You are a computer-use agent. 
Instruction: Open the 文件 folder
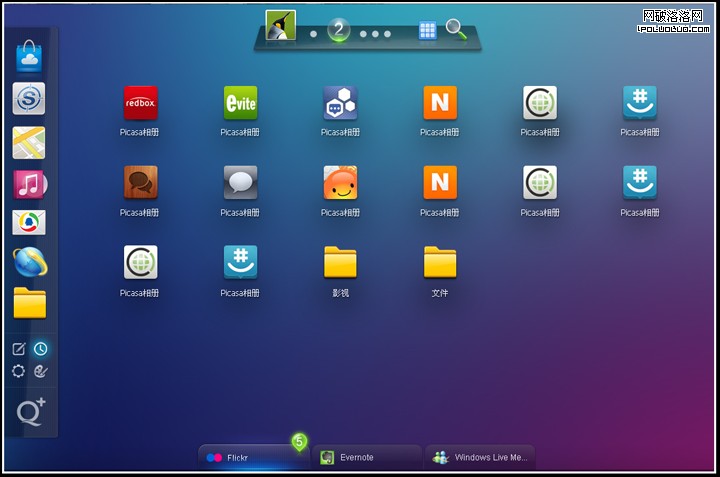point(440,263)
